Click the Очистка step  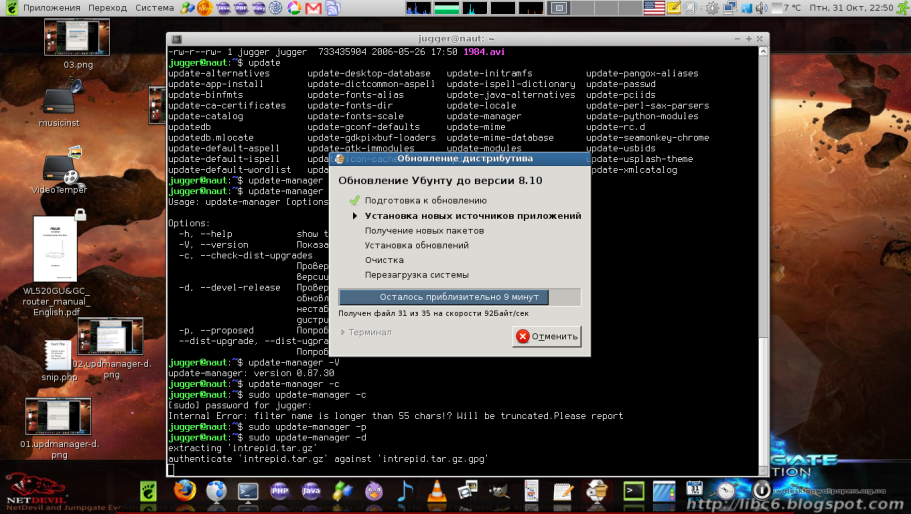(384, 260)
